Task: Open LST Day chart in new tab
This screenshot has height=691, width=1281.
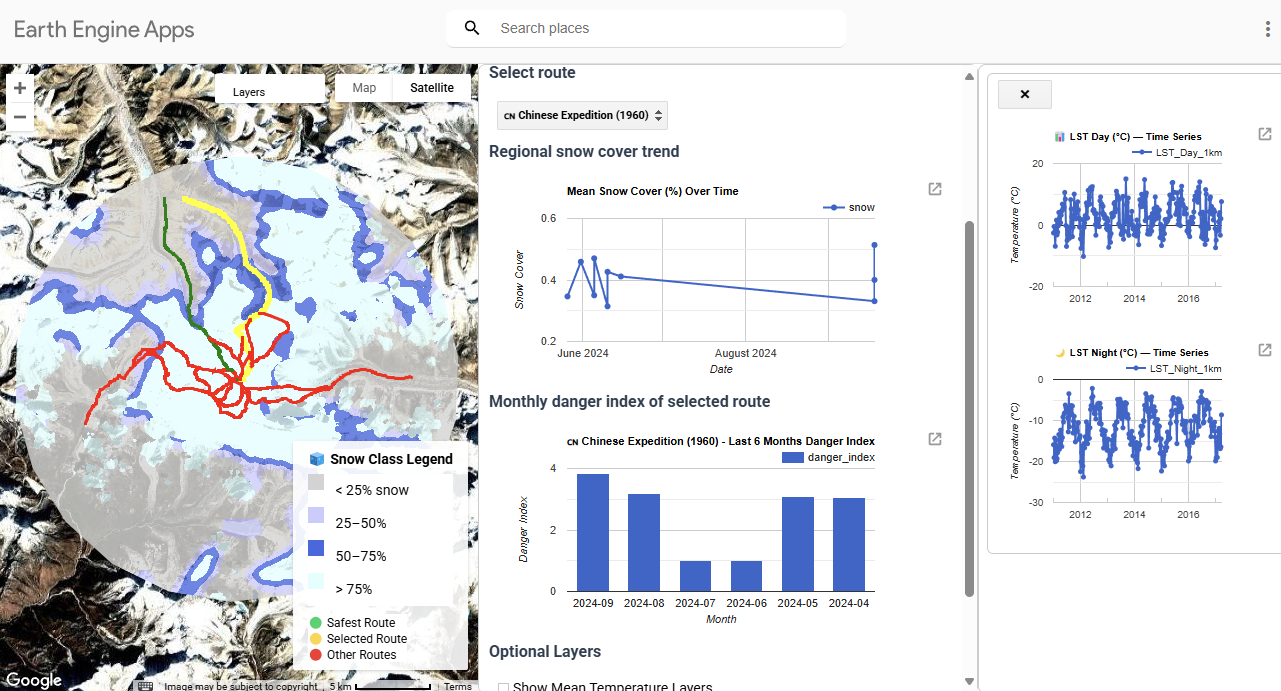Action: [1265, 134]
